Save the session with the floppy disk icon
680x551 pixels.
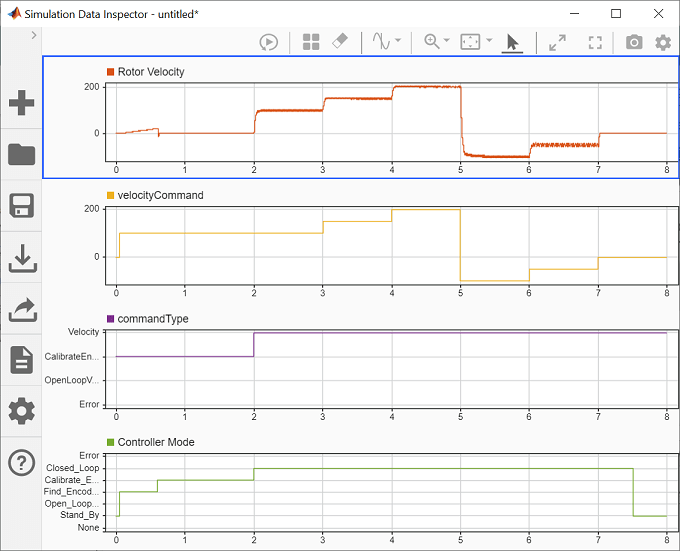[x=21, y=205]
